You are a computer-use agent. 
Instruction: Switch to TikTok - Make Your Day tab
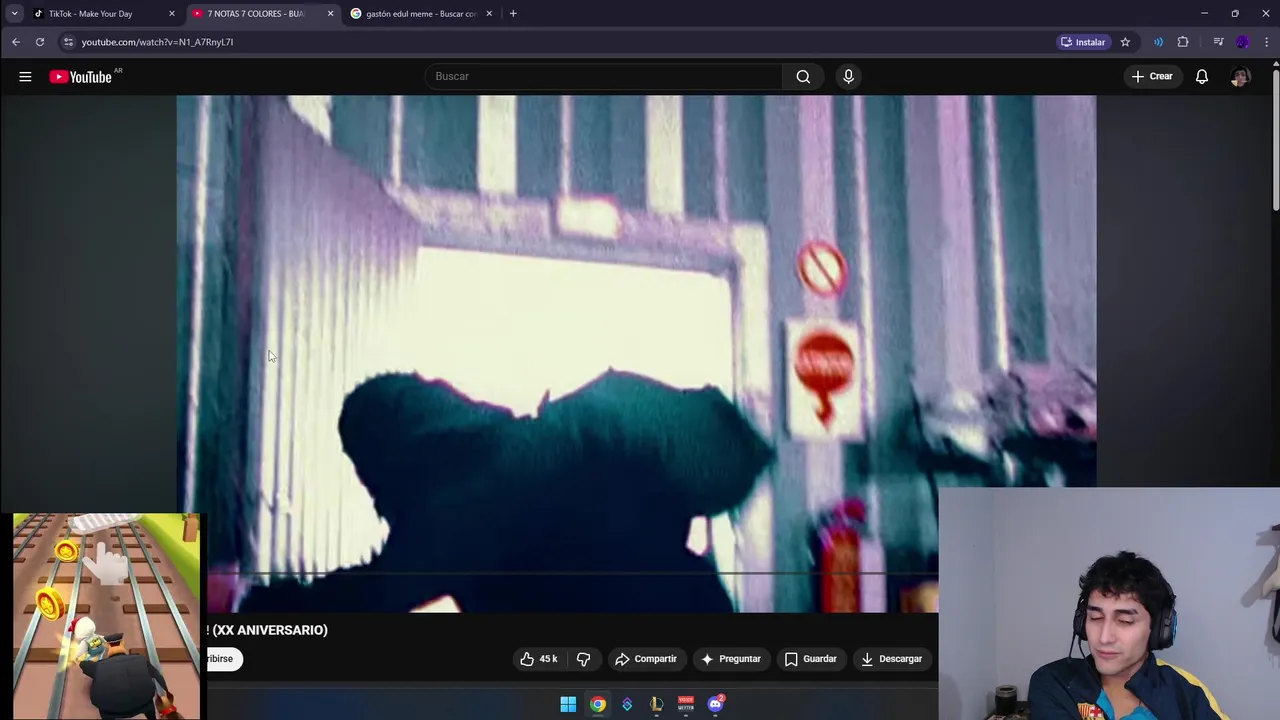click(x=105, y=14)
